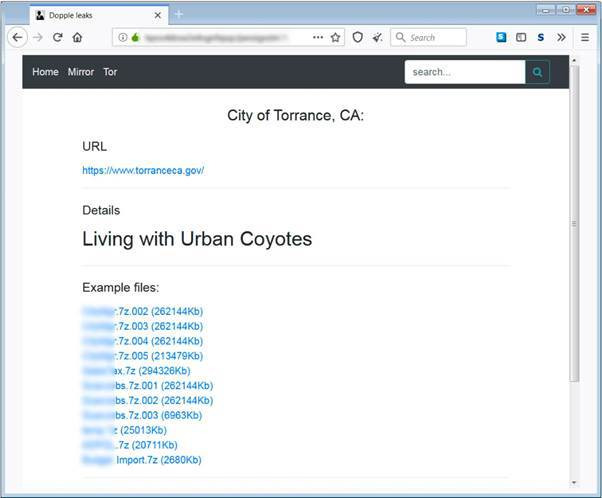Open the .7z.003 (262144Kb) file link

[x=143, y=326]
